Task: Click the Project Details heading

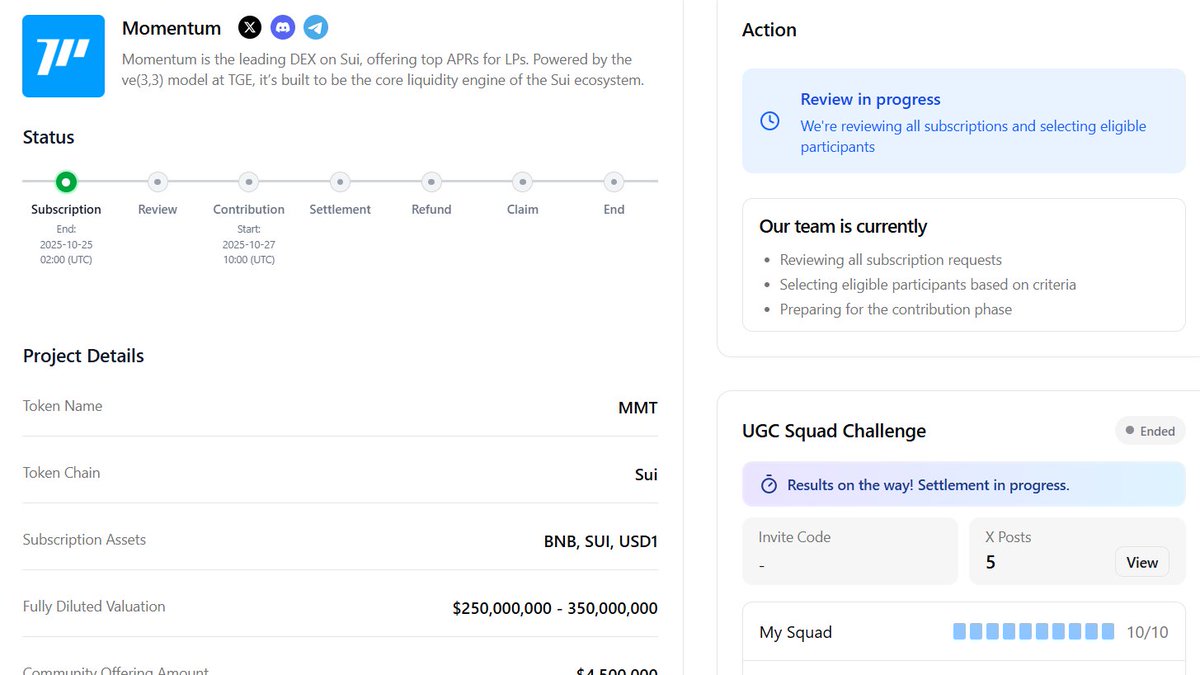Action: click(x=83, y=356)
